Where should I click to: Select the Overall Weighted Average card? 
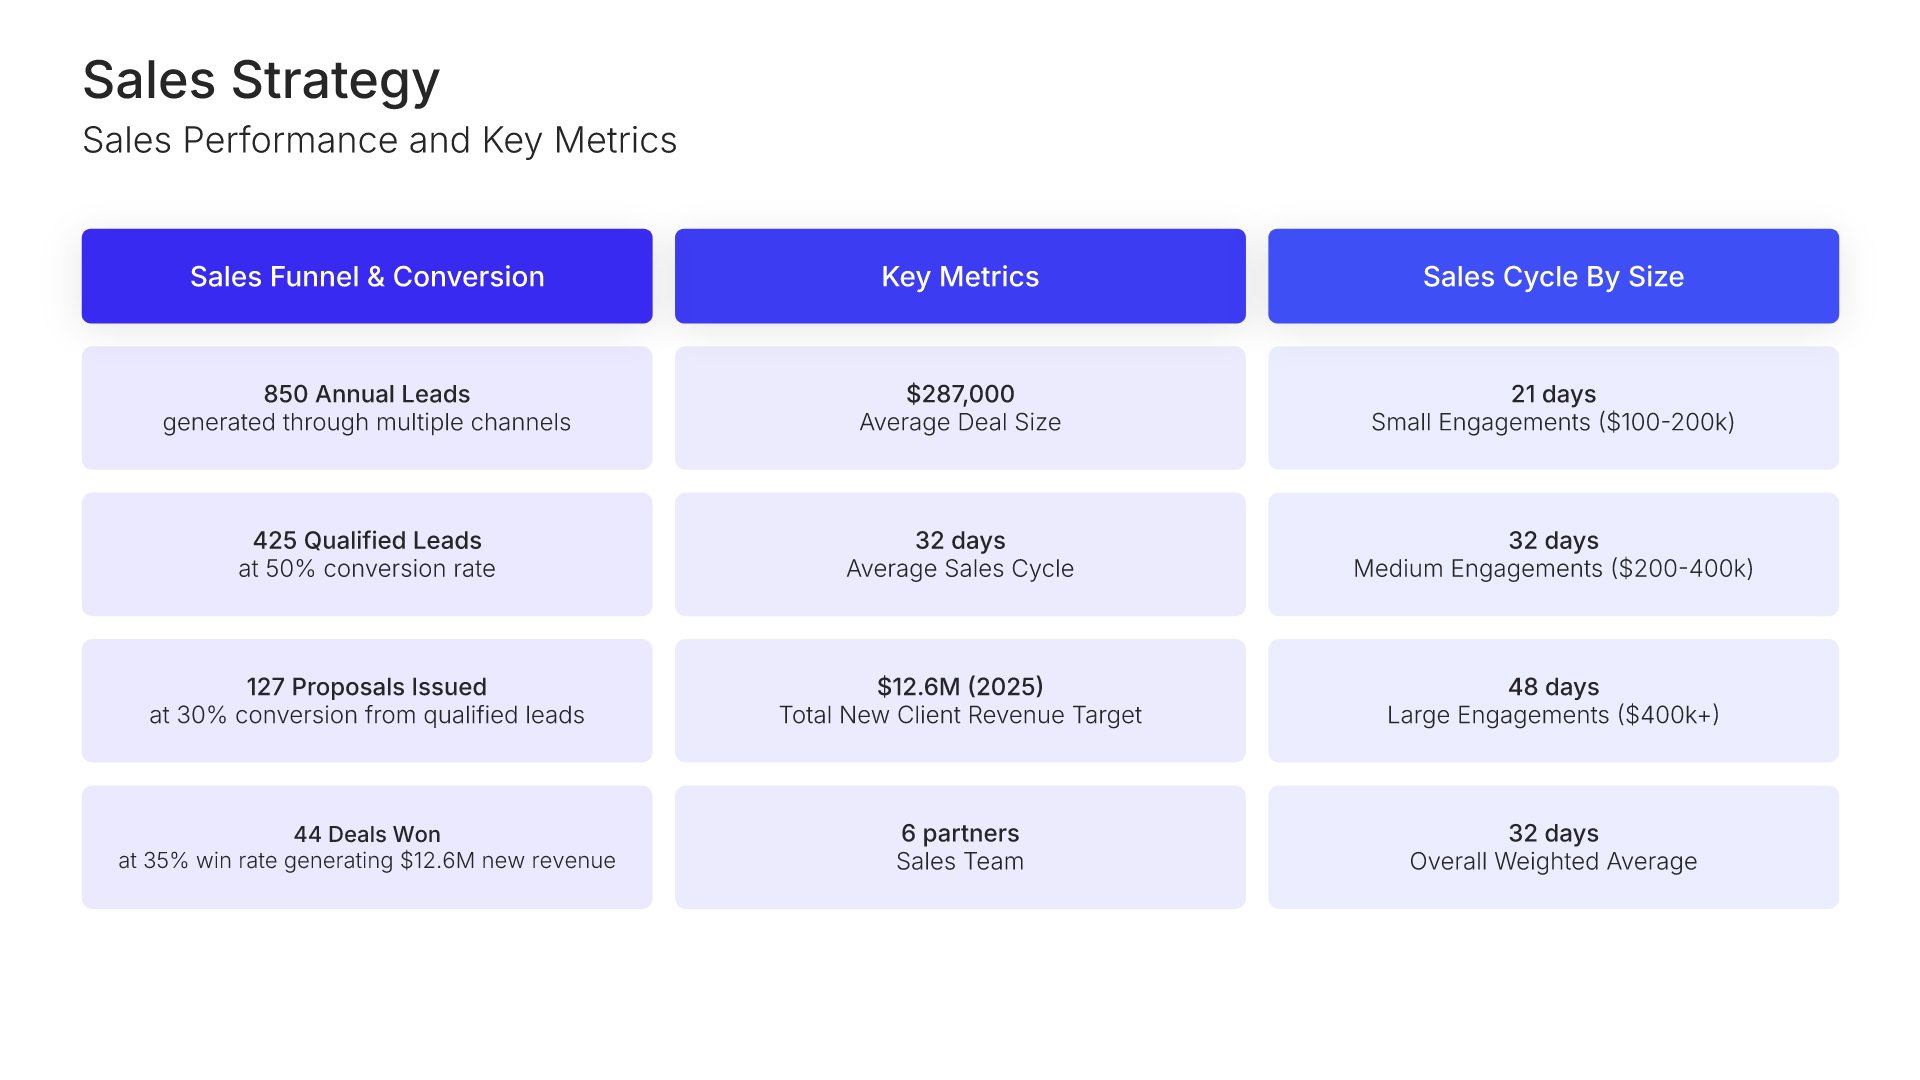pyautogui.click(x=1553, y=847)
